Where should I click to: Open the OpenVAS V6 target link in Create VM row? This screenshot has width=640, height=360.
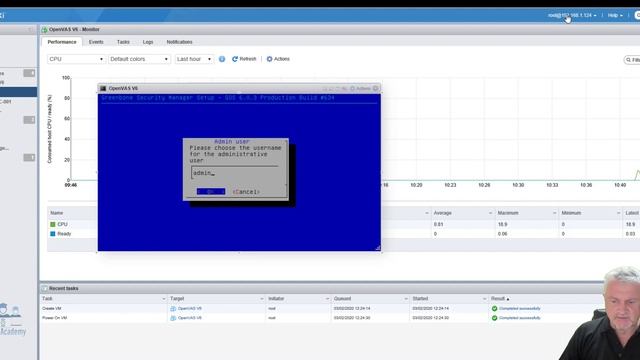pyautogui.click(x=190, y=309)
